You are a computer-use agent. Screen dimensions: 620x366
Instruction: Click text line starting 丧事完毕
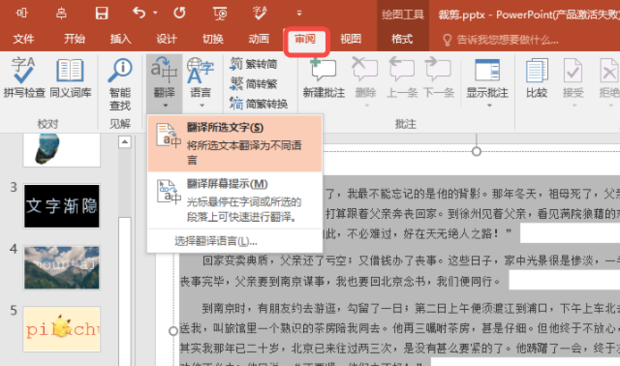[340, 281]
